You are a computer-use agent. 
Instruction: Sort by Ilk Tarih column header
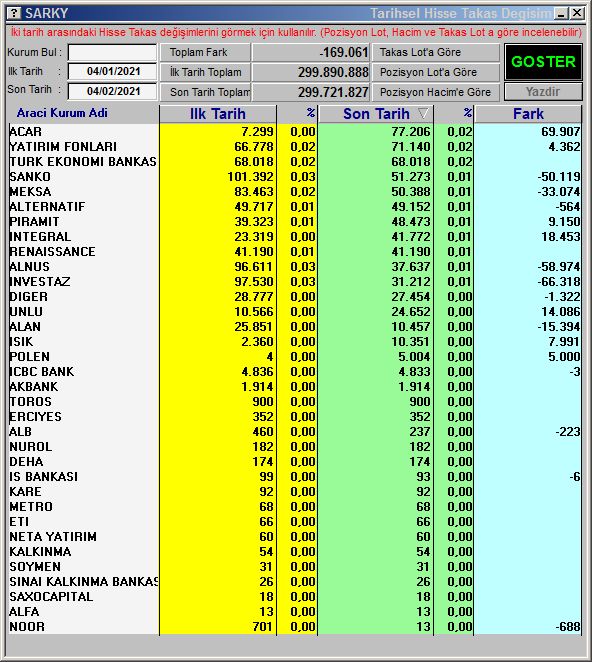218,114
